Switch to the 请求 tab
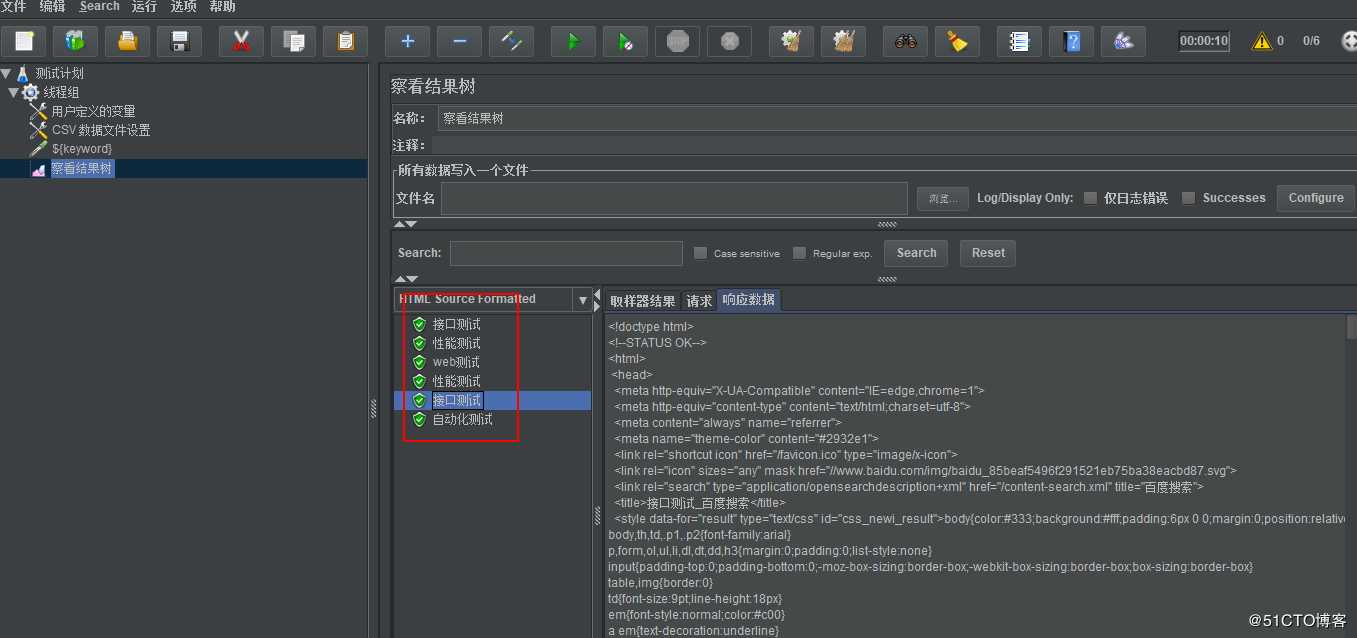Viewport: 1357px width, 638px height. coord(699,300)
